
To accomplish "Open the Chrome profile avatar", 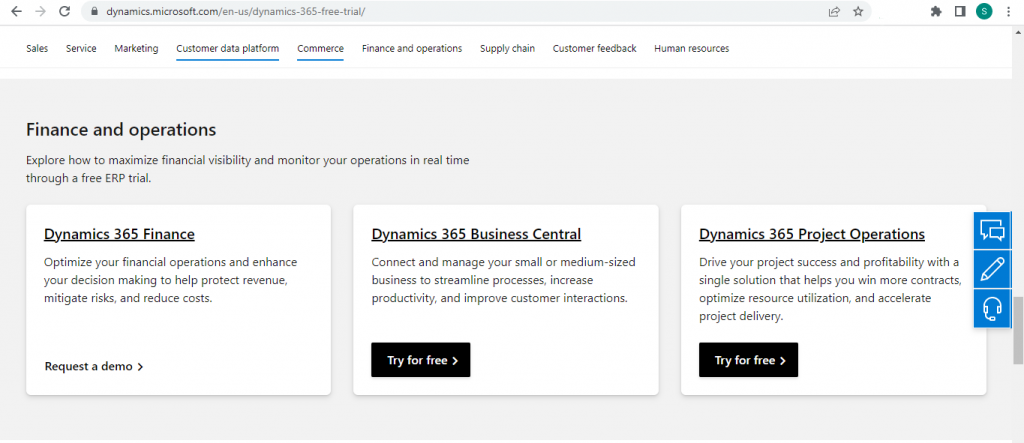I will pos(984,12).
